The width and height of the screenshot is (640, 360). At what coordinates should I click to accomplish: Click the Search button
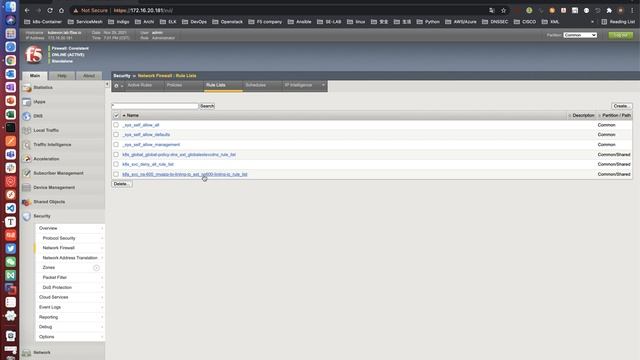click(207, 106)
